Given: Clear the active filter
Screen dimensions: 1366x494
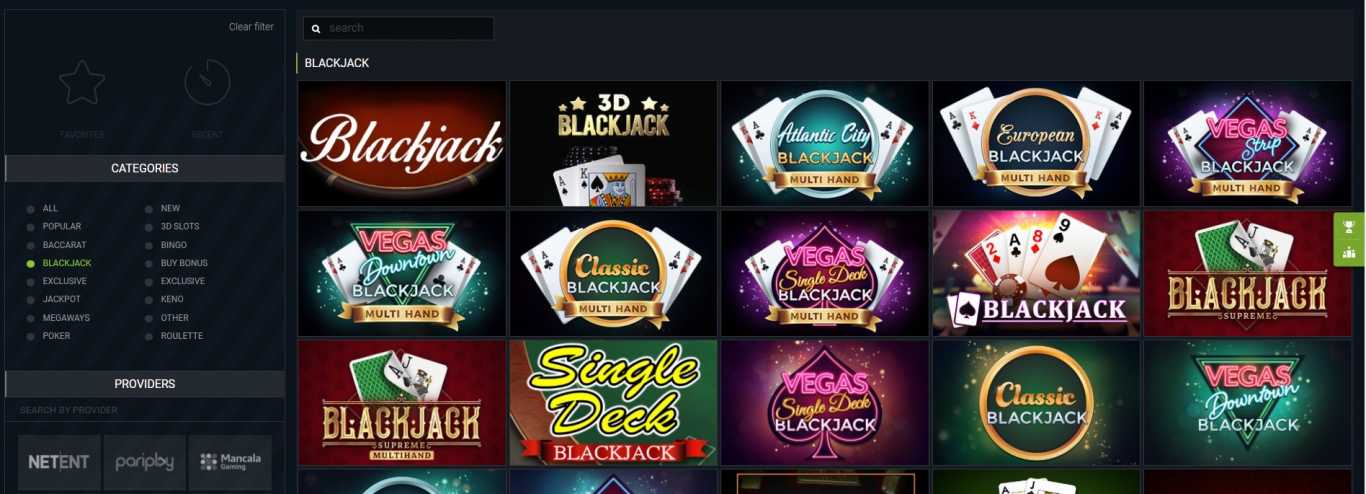Looking at the screenshot, I should coord(251,27).
